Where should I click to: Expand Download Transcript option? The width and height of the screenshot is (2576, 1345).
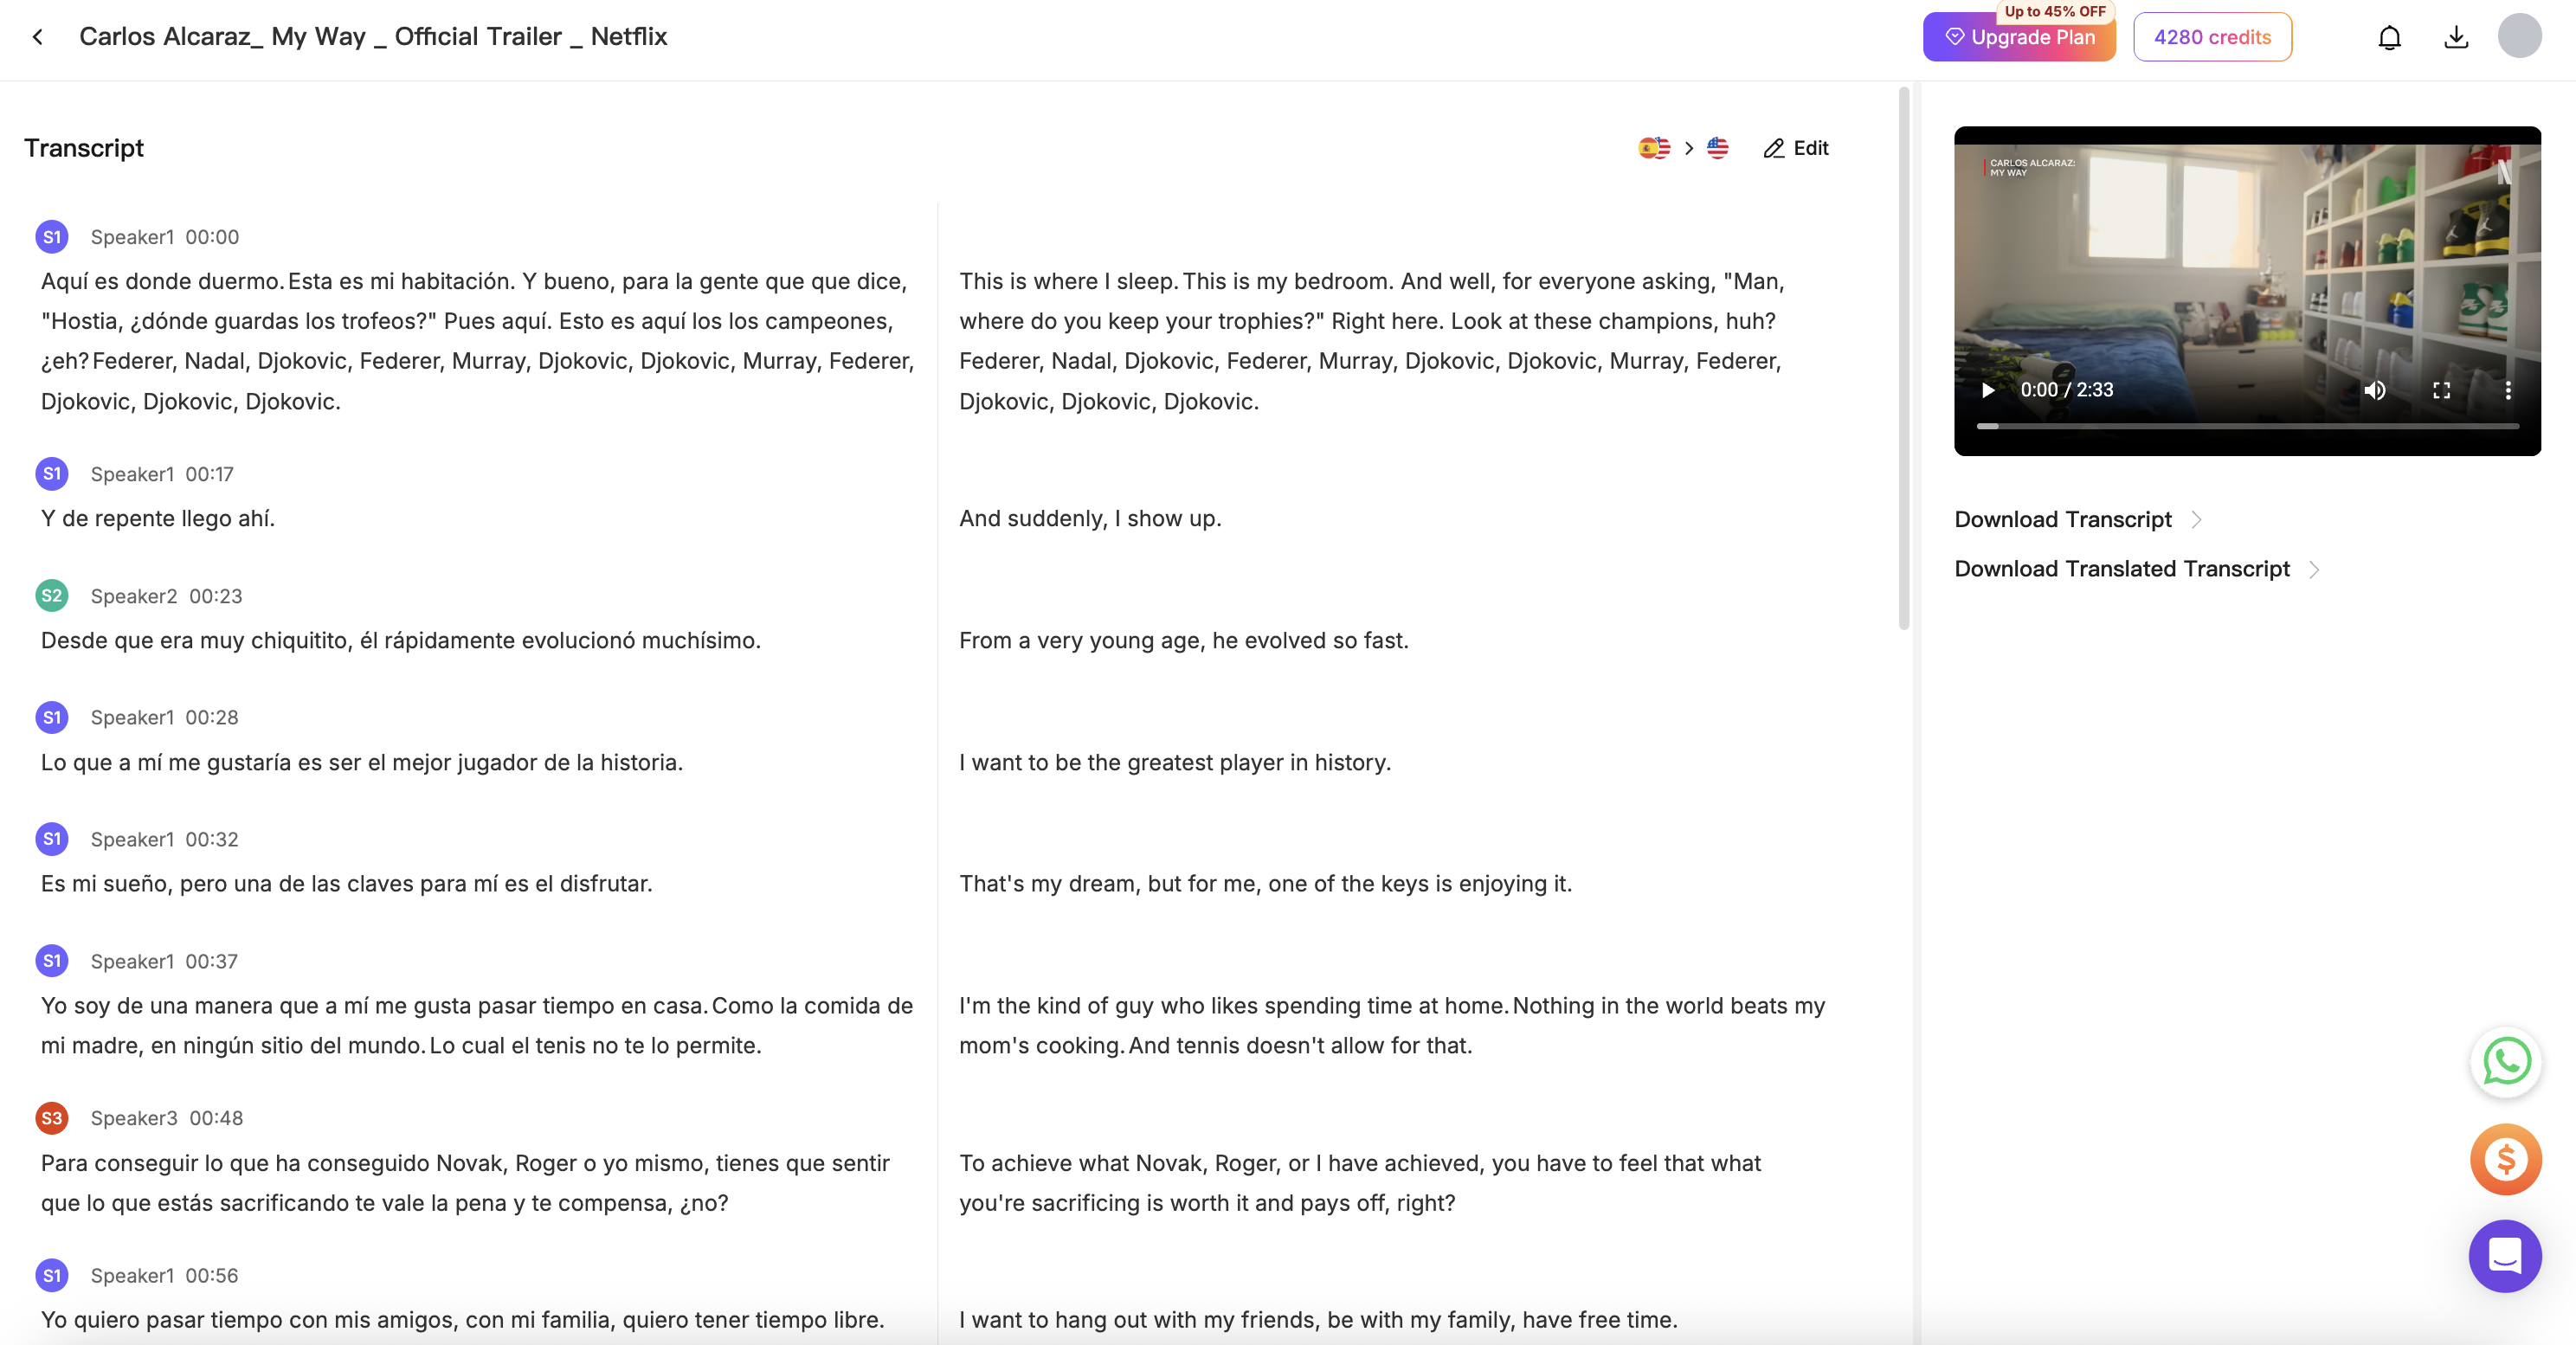(2078, 520)
